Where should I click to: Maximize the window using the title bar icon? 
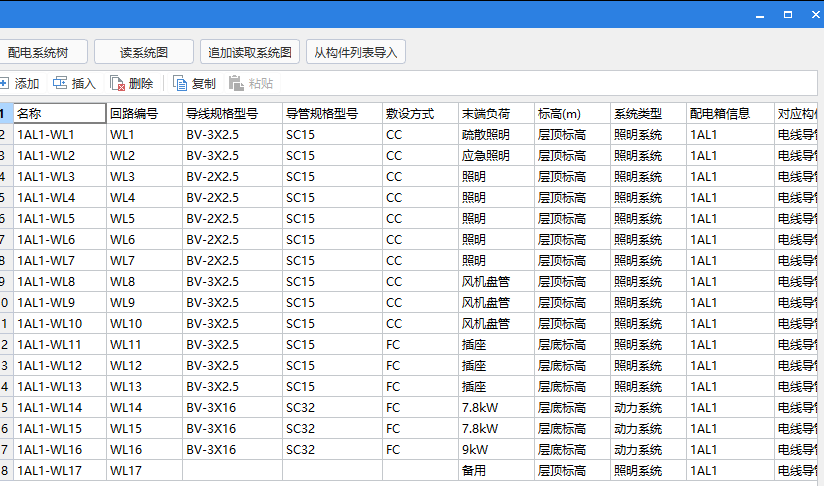(x=787, y=14)
